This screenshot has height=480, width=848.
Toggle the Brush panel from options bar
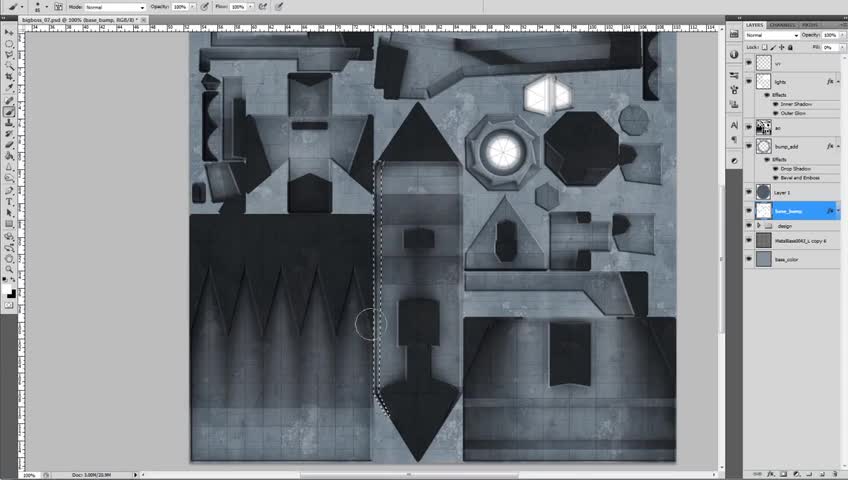point(58,7)
